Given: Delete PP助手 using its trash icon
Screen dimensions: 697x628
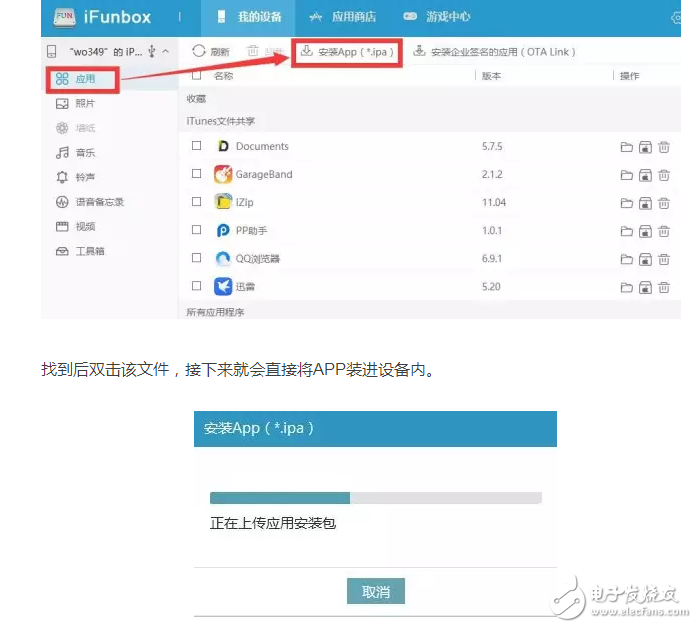Looking at the screenshot, I should 664,231.
